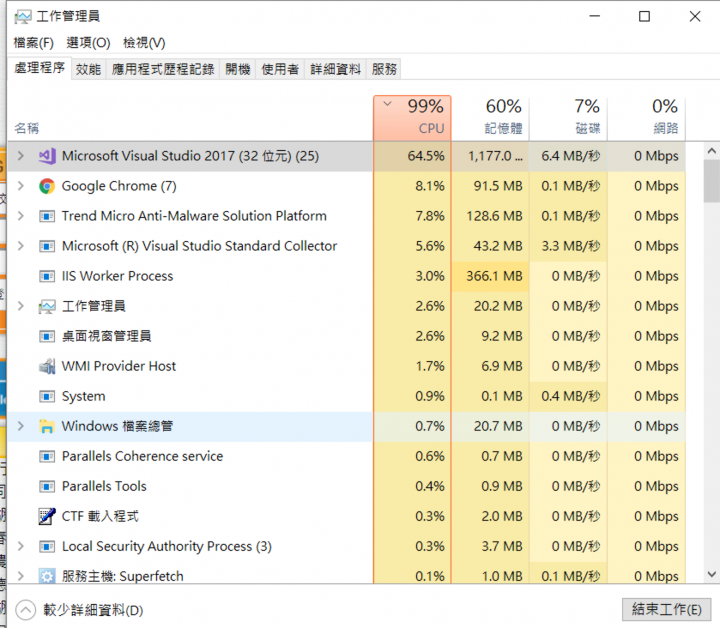This screenshot has width=720, height=628.
Task: Expand the 工作管理員 process row
Action: 21,306
